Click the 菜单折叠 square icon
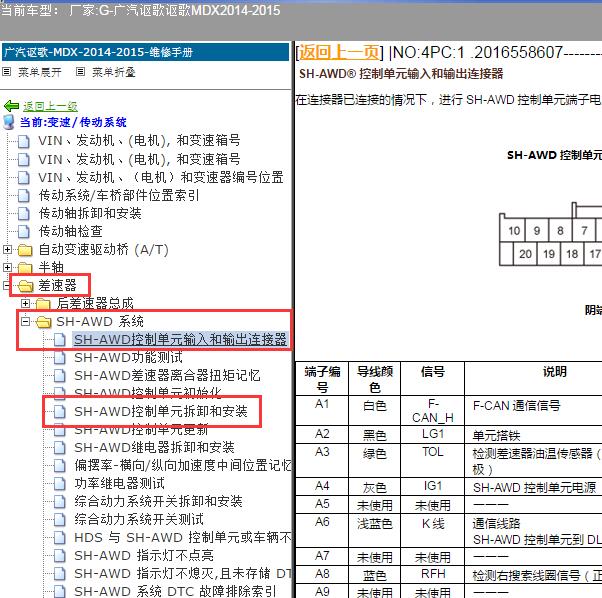Image resolution: width=602 pixels, height=598 pixels. point(80,72)
